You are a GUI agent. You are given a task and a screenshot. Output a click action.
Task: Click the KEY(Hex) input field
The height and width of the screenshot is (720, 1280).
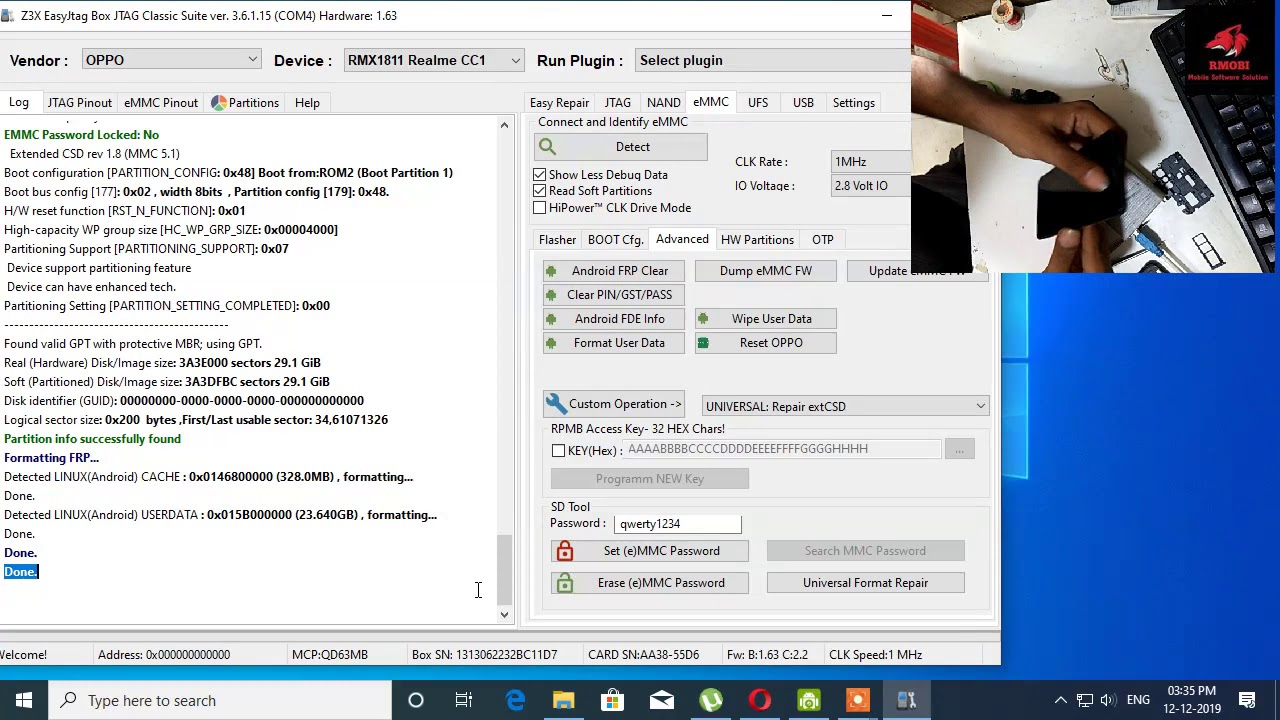click(x=782, y=450)
